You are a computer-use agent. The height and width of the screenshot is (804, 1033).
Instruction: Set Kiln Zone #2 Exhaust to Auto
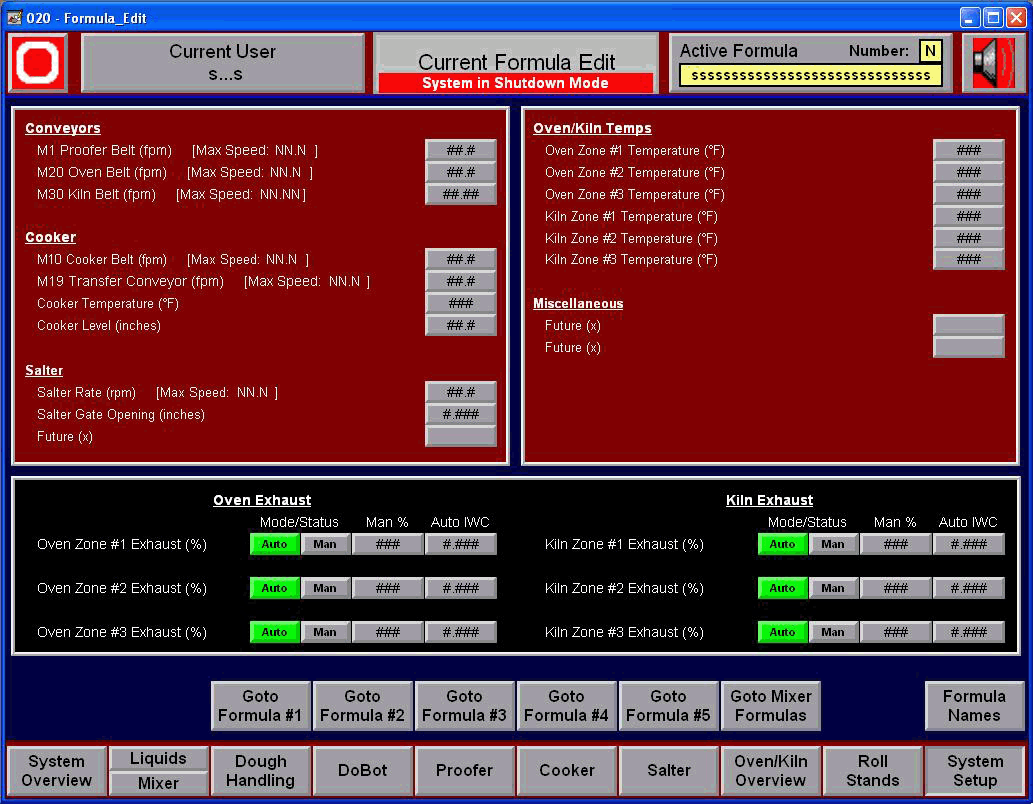coord(783,588)
